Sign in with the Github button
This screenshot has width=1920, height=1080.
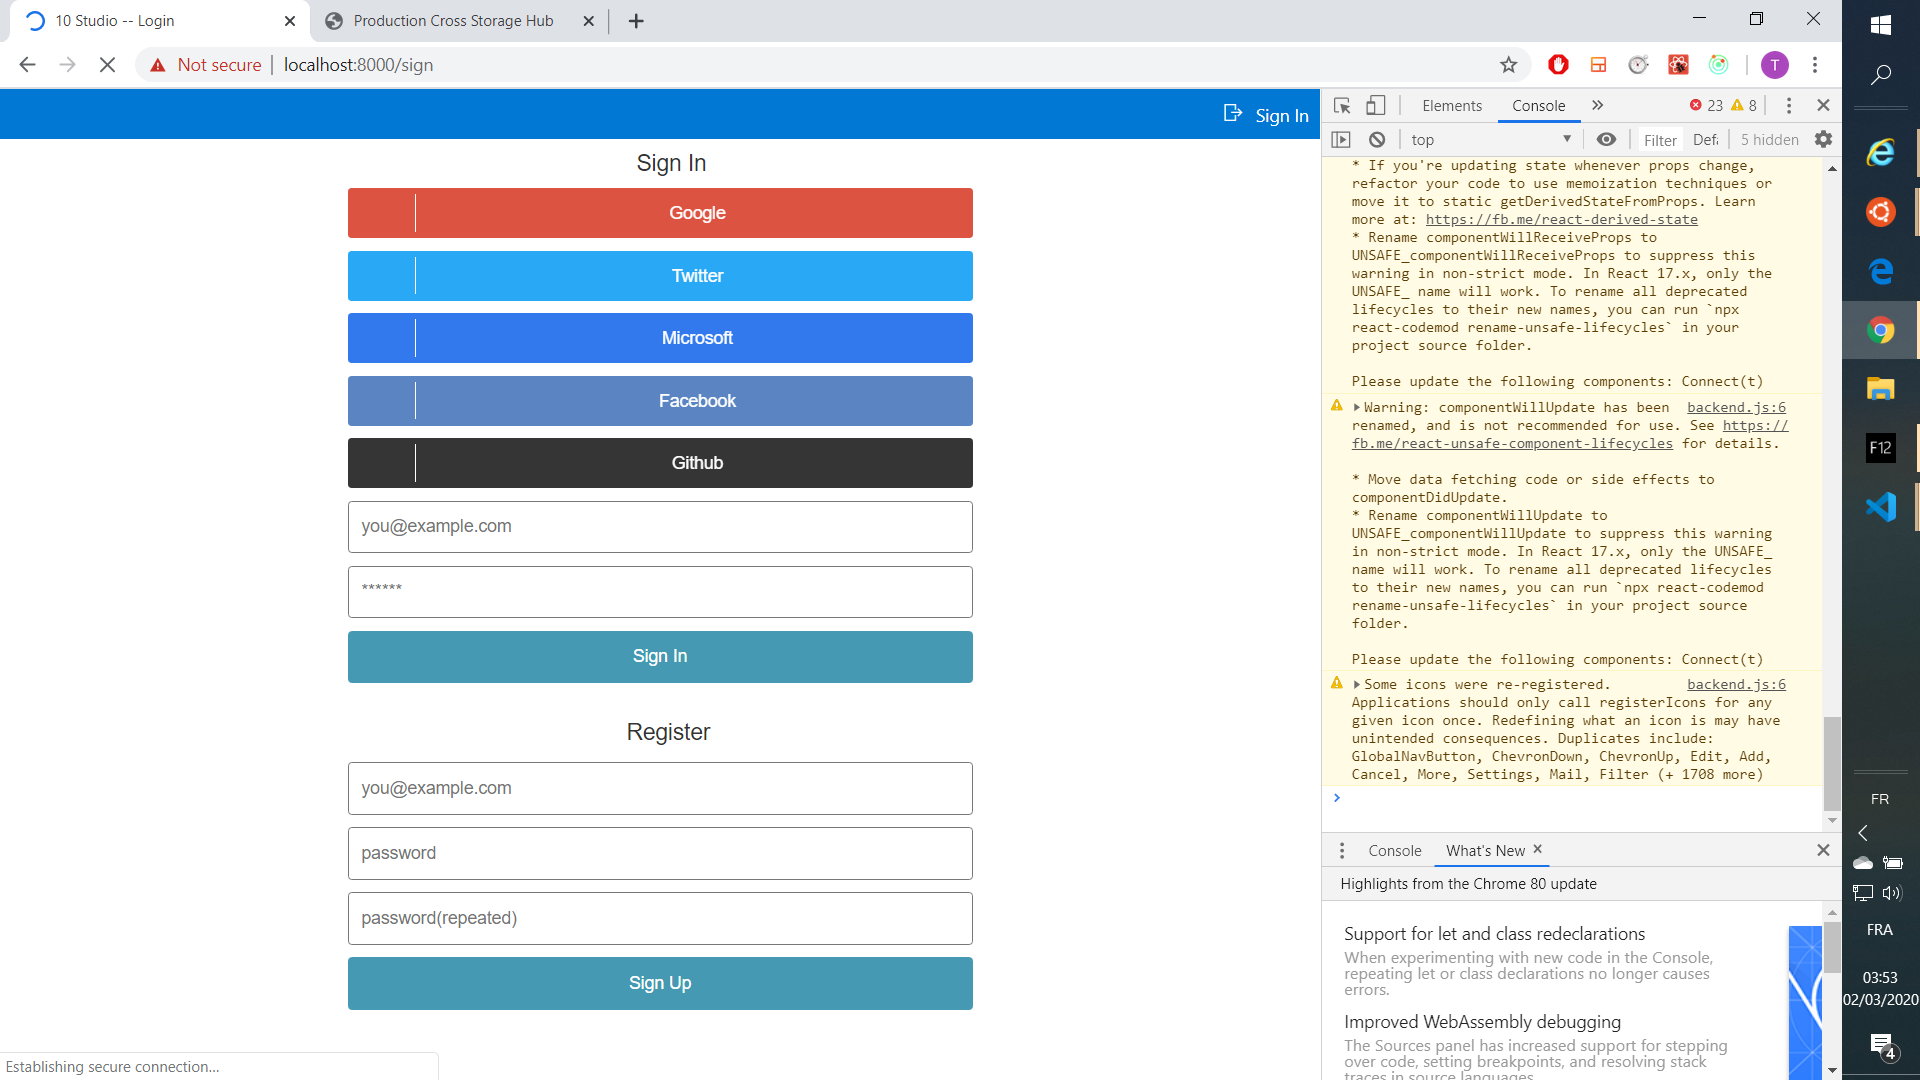(660, 463)
